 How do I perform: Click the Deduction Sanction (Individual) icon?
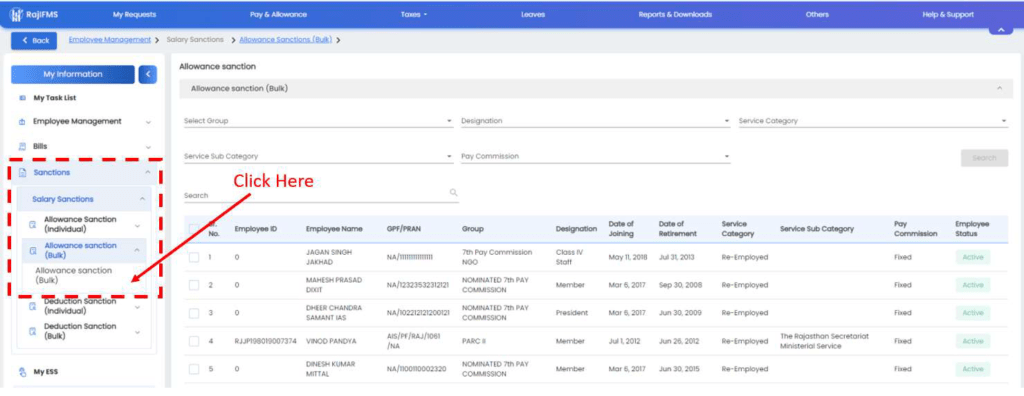pyautogui.click(x=32, y=306)
